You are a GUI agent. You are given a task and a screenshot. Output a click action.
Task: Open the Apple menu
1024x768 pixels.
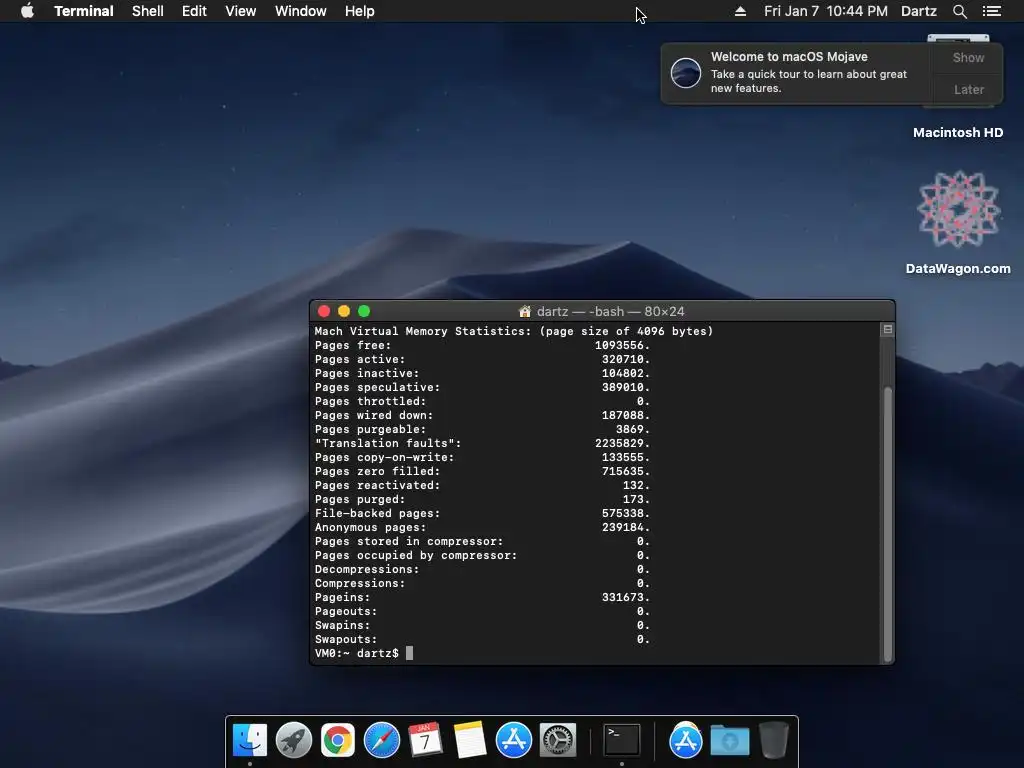(x=27, y=11)
